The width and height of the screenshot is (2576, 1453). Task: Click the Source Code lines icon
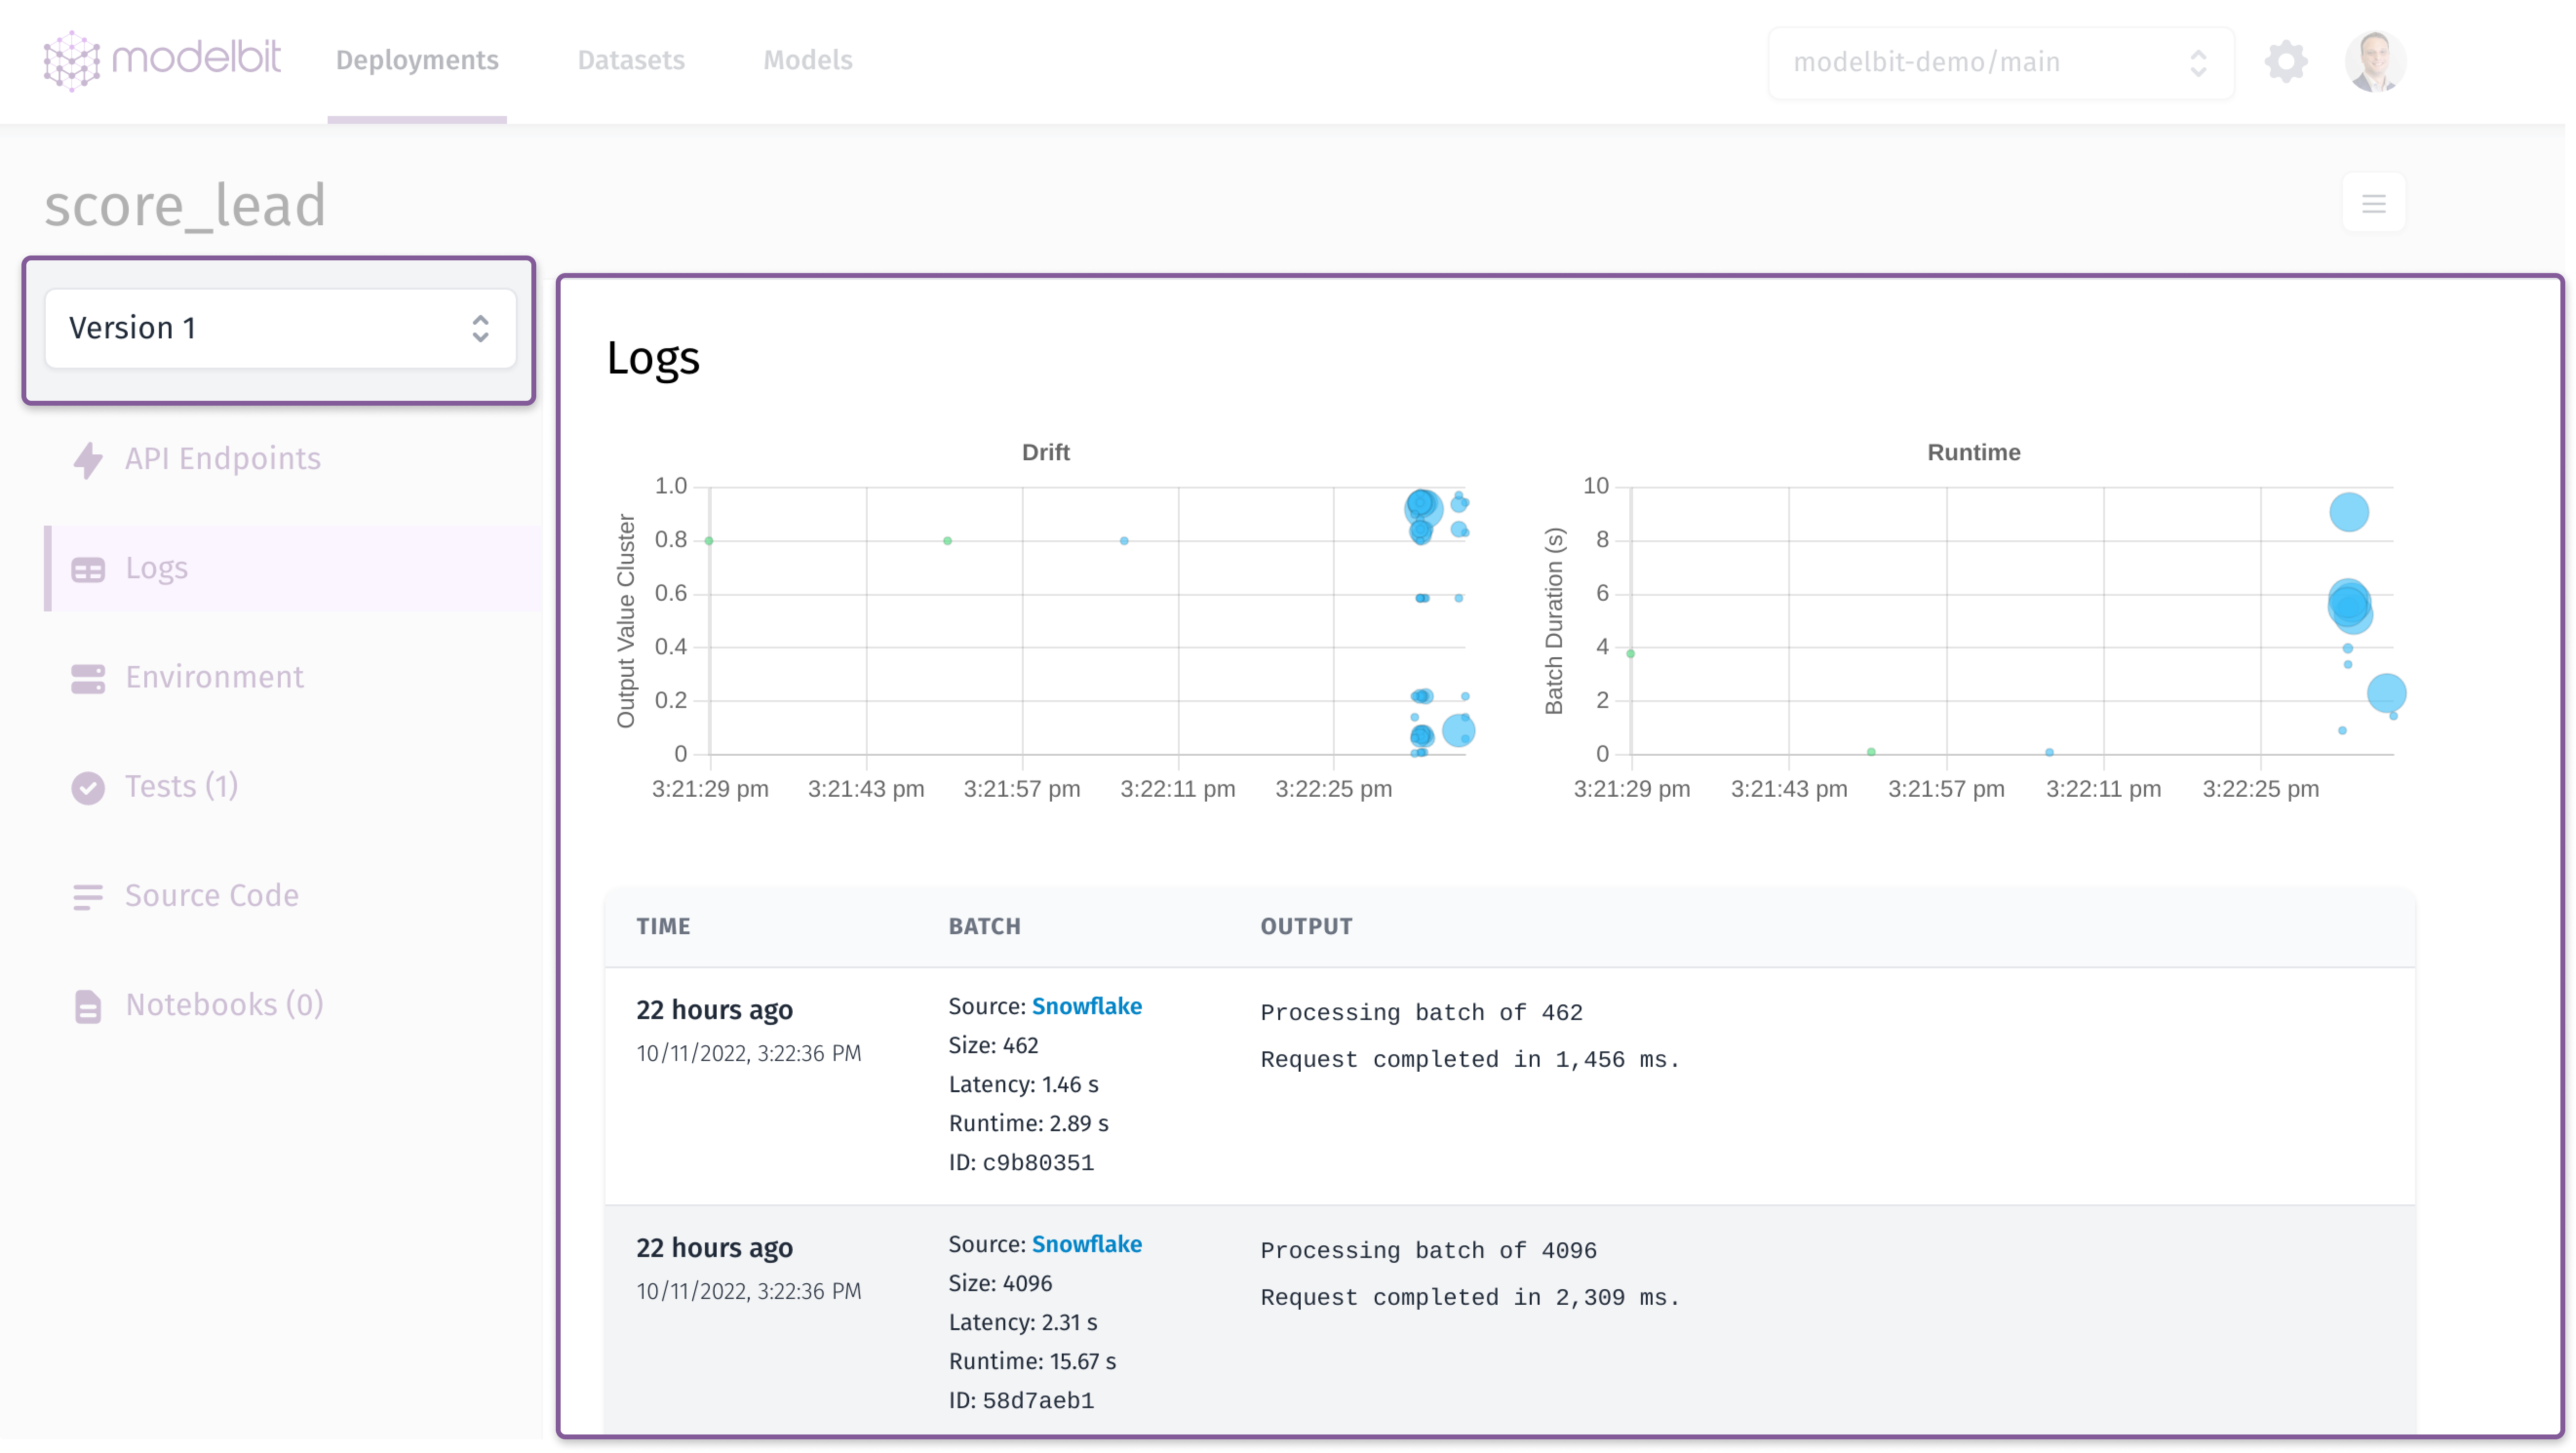[88, 896]
